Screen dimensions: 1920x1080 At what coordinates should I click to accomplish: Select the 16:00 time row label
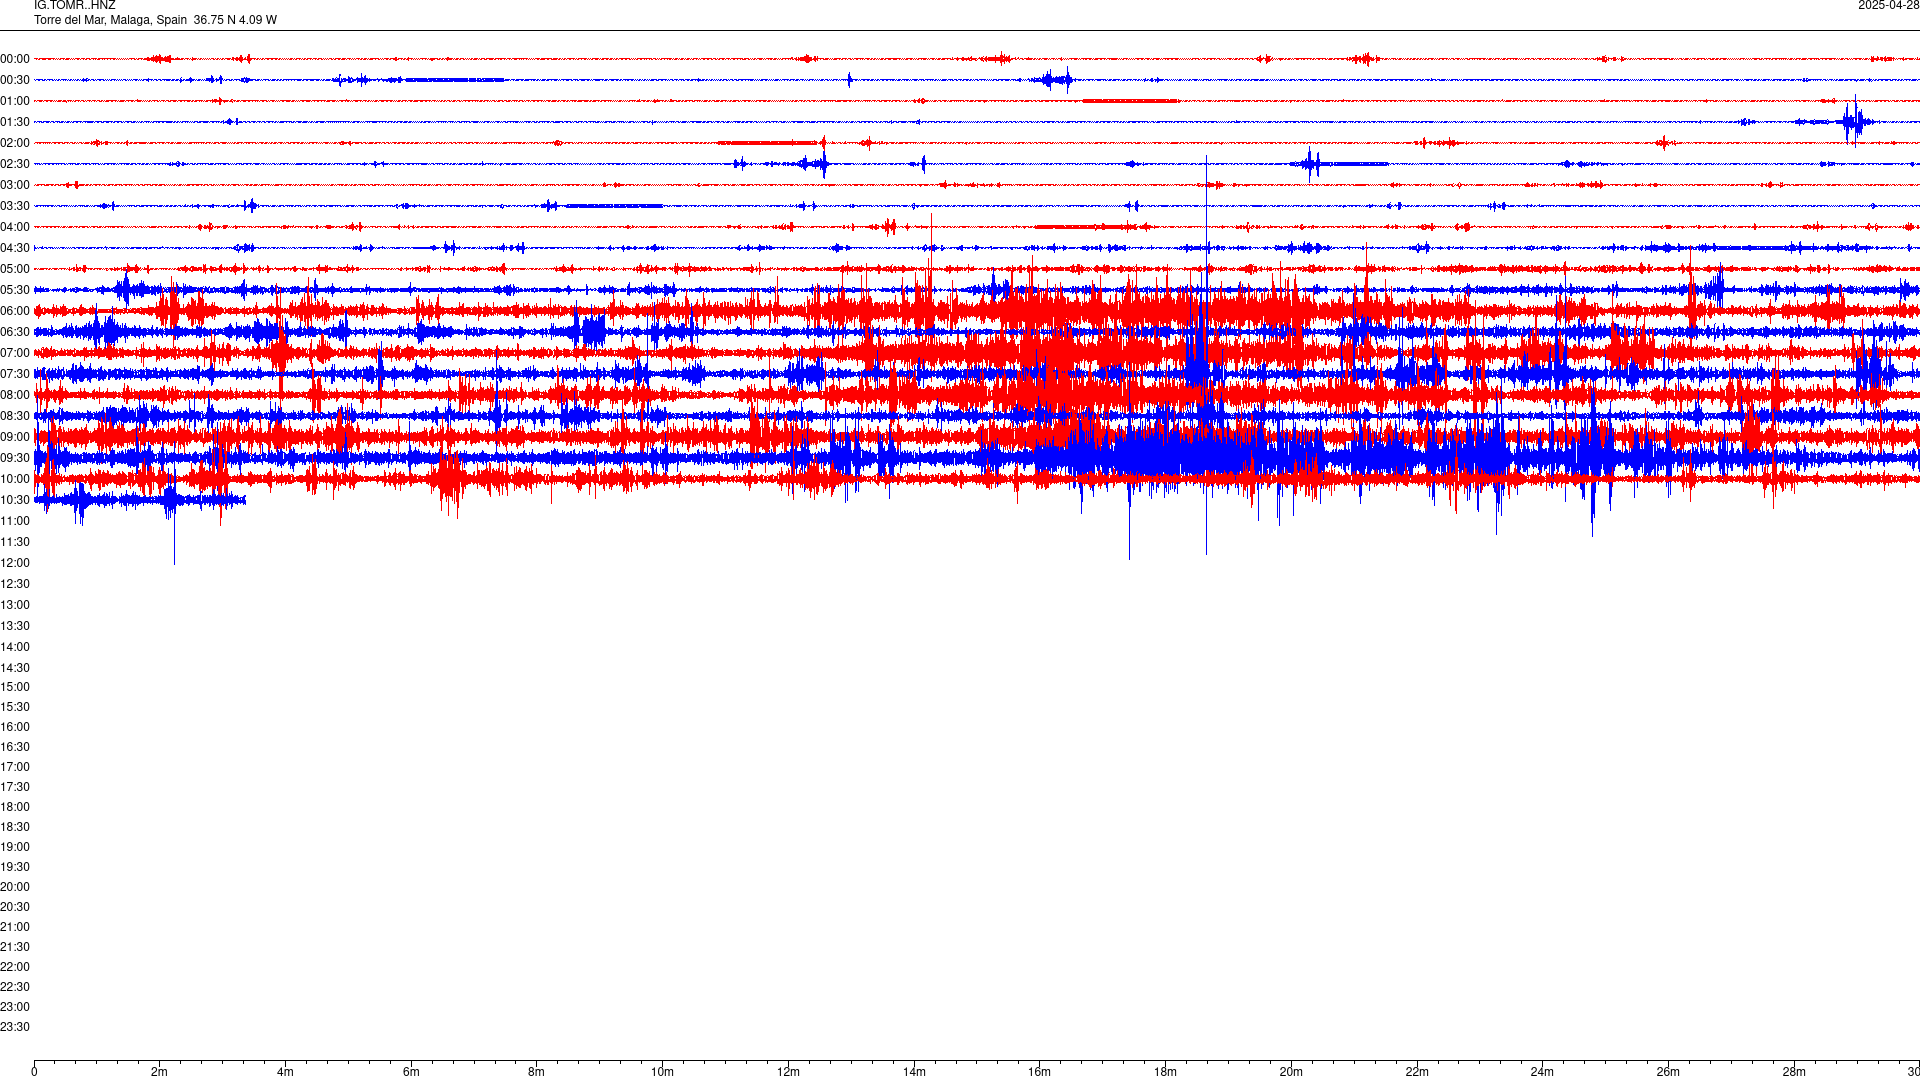click(15, 727)
